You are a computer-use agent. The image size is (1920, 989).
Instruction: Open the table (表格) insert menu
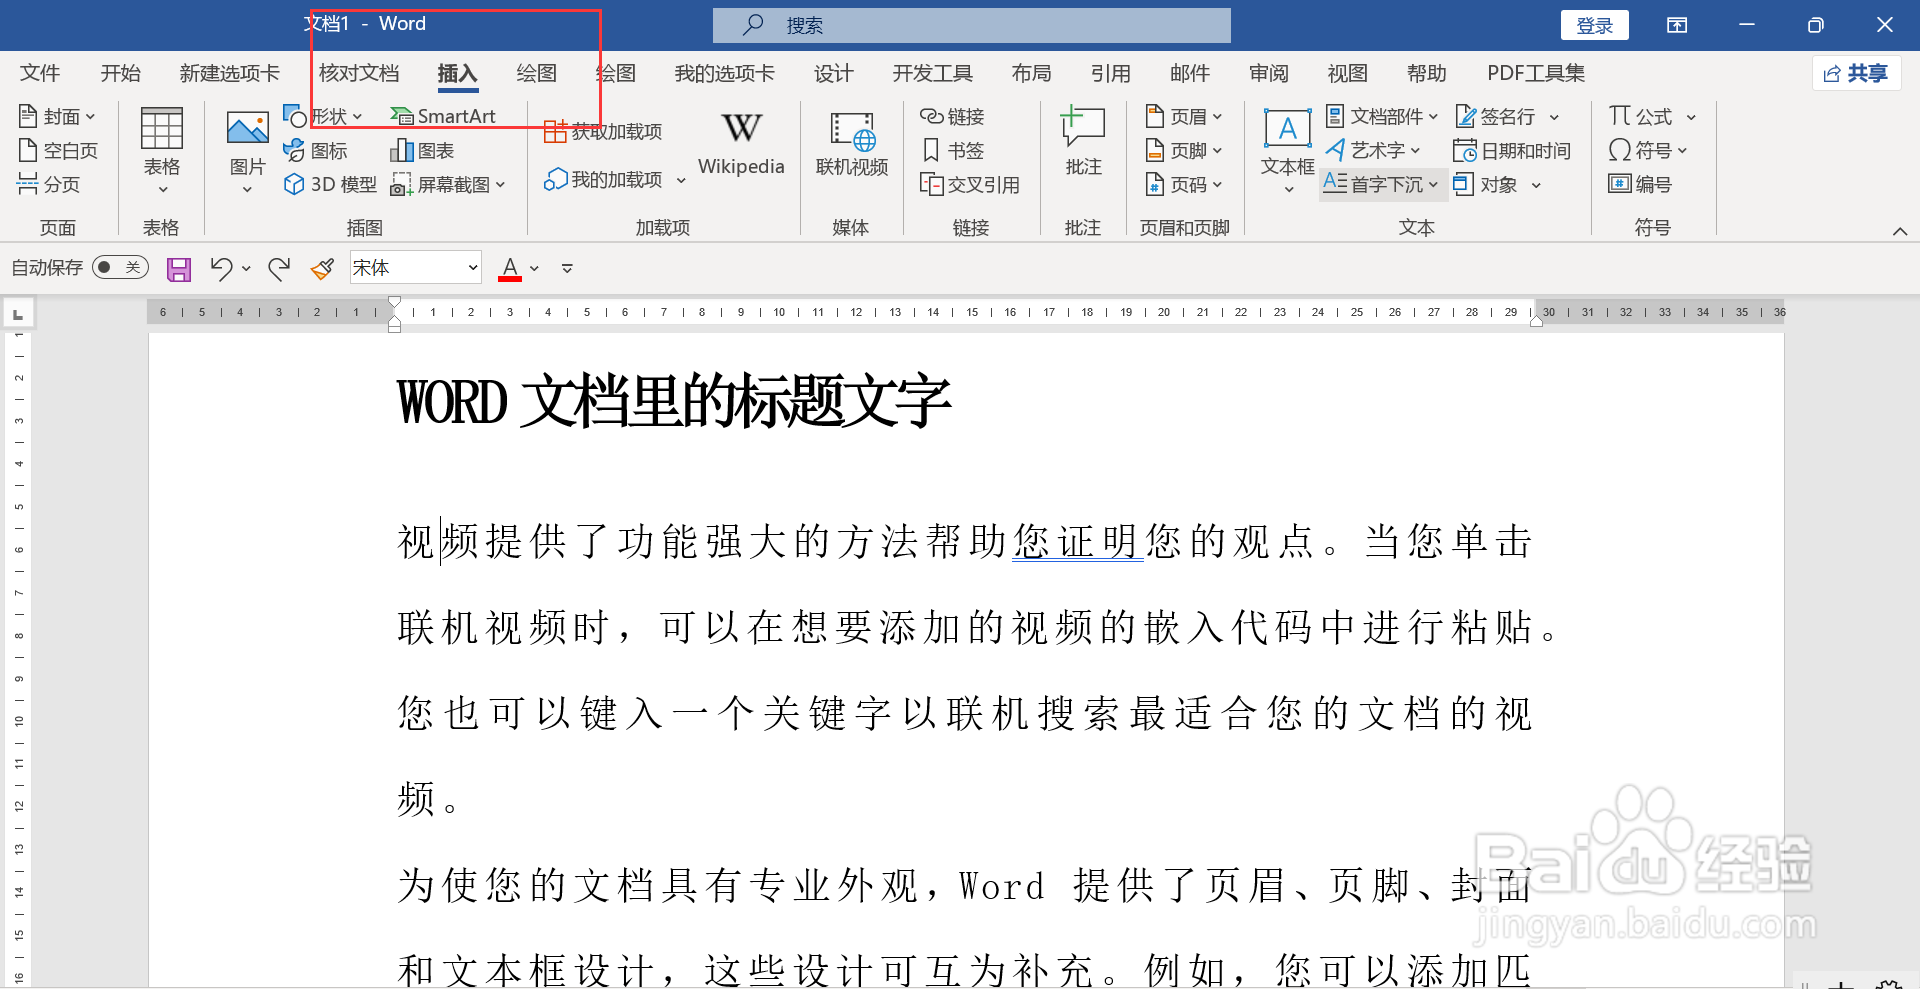(x=162, y=150)
